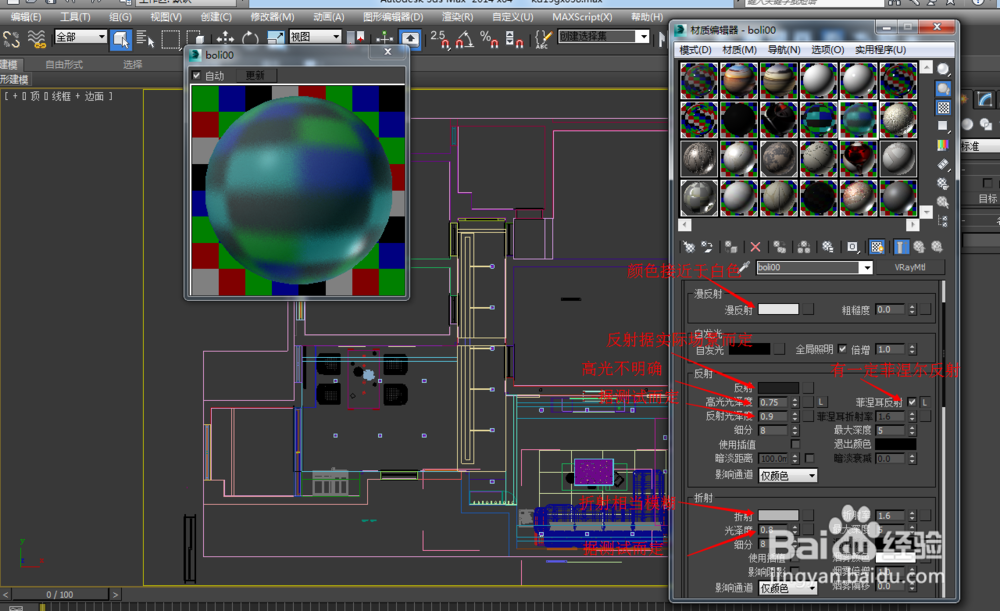Pick material from object with eyedropper
This screenshot has width=1000, height=611.
click(x=744, y=267)
